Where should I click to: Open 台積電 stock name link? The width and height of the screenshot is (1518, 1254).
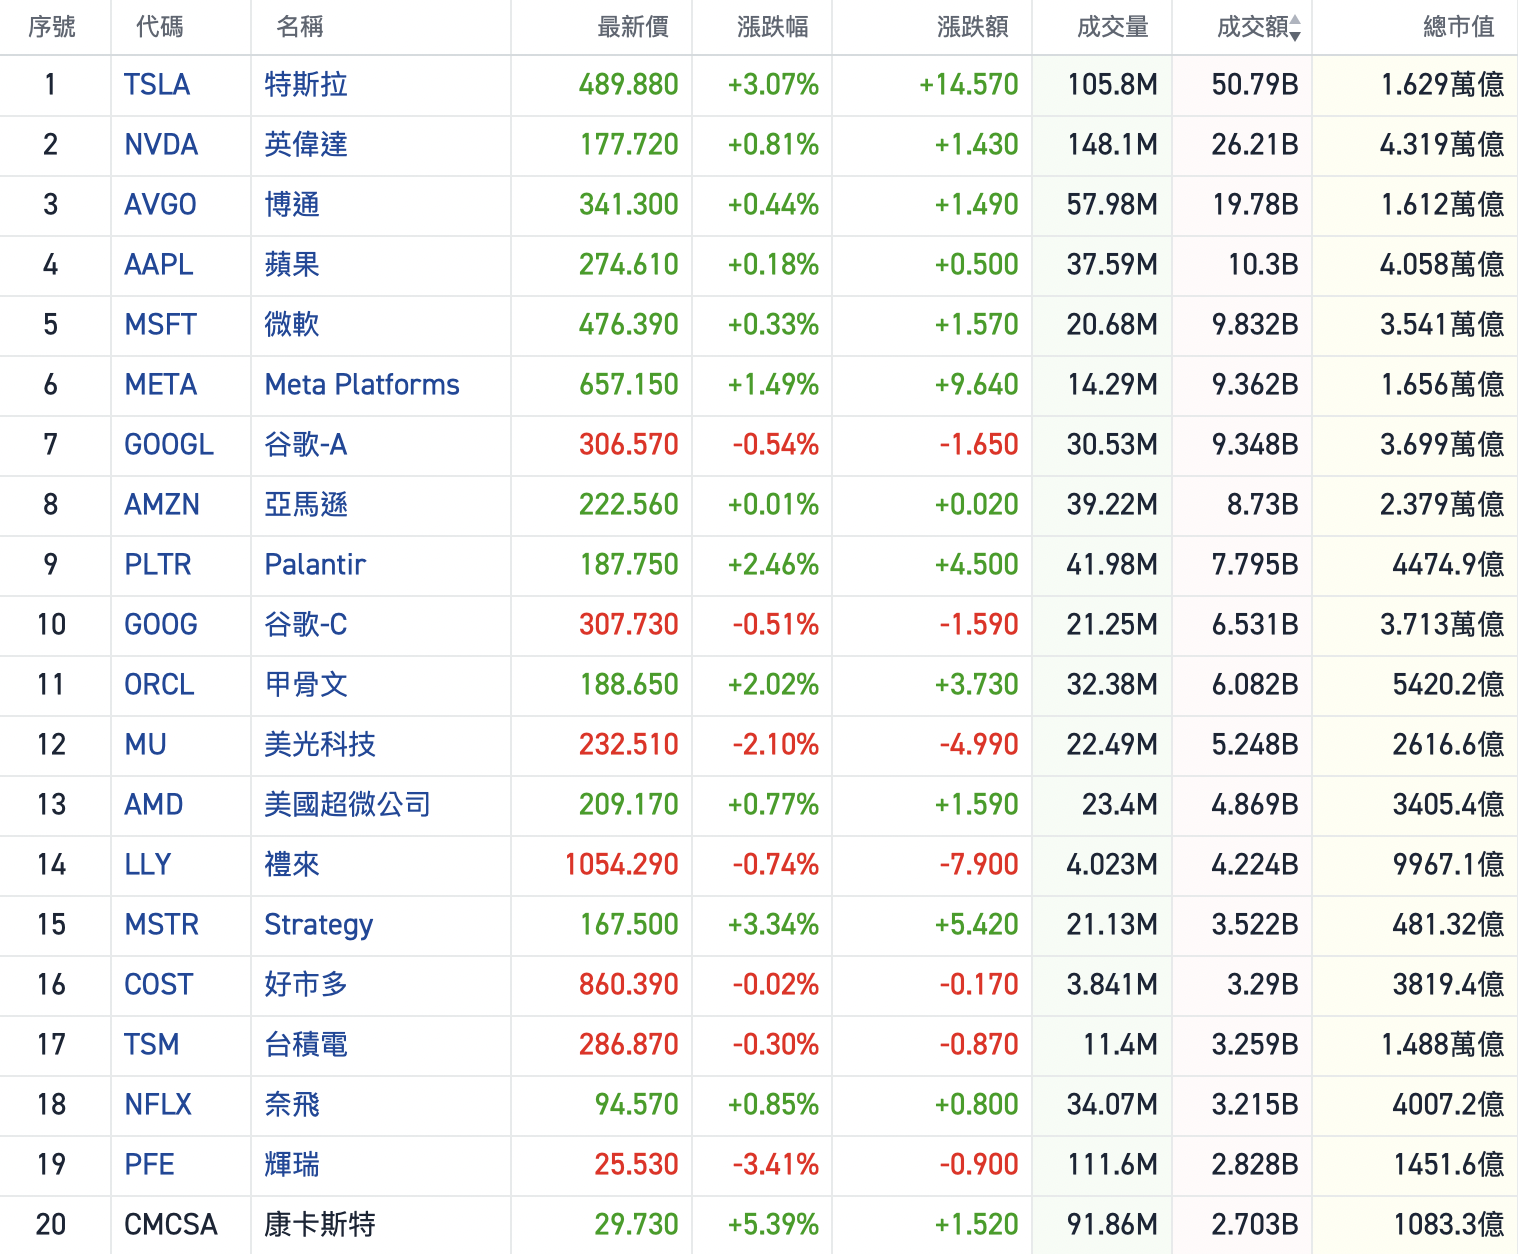click(x=306, y=1045)
